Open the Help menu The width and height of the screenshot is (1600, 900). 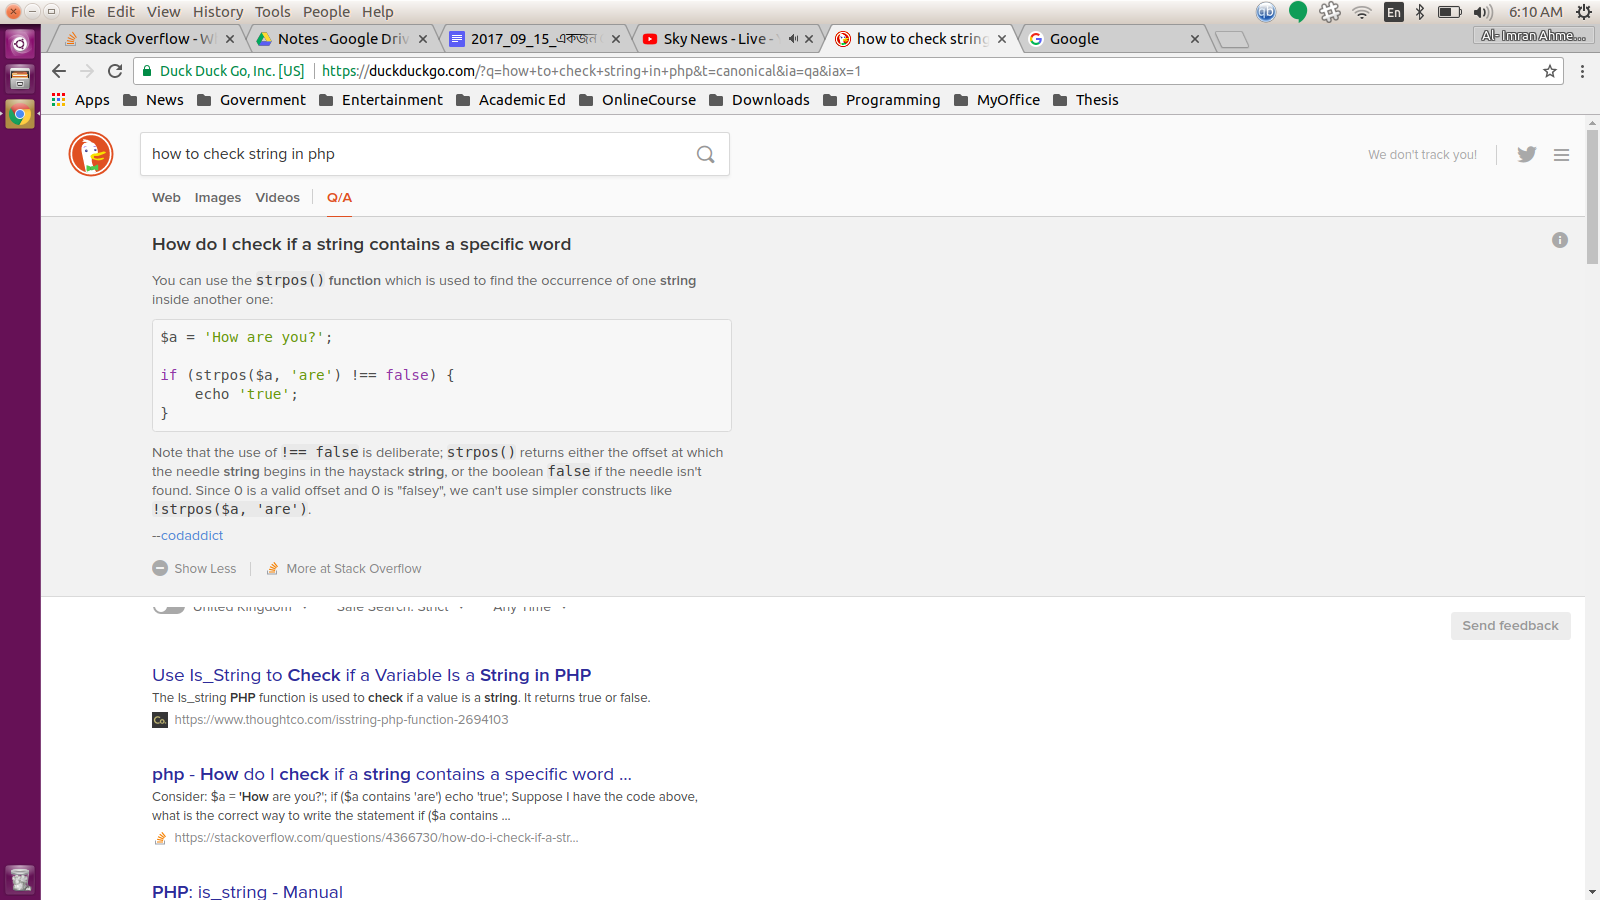point(377,12)
